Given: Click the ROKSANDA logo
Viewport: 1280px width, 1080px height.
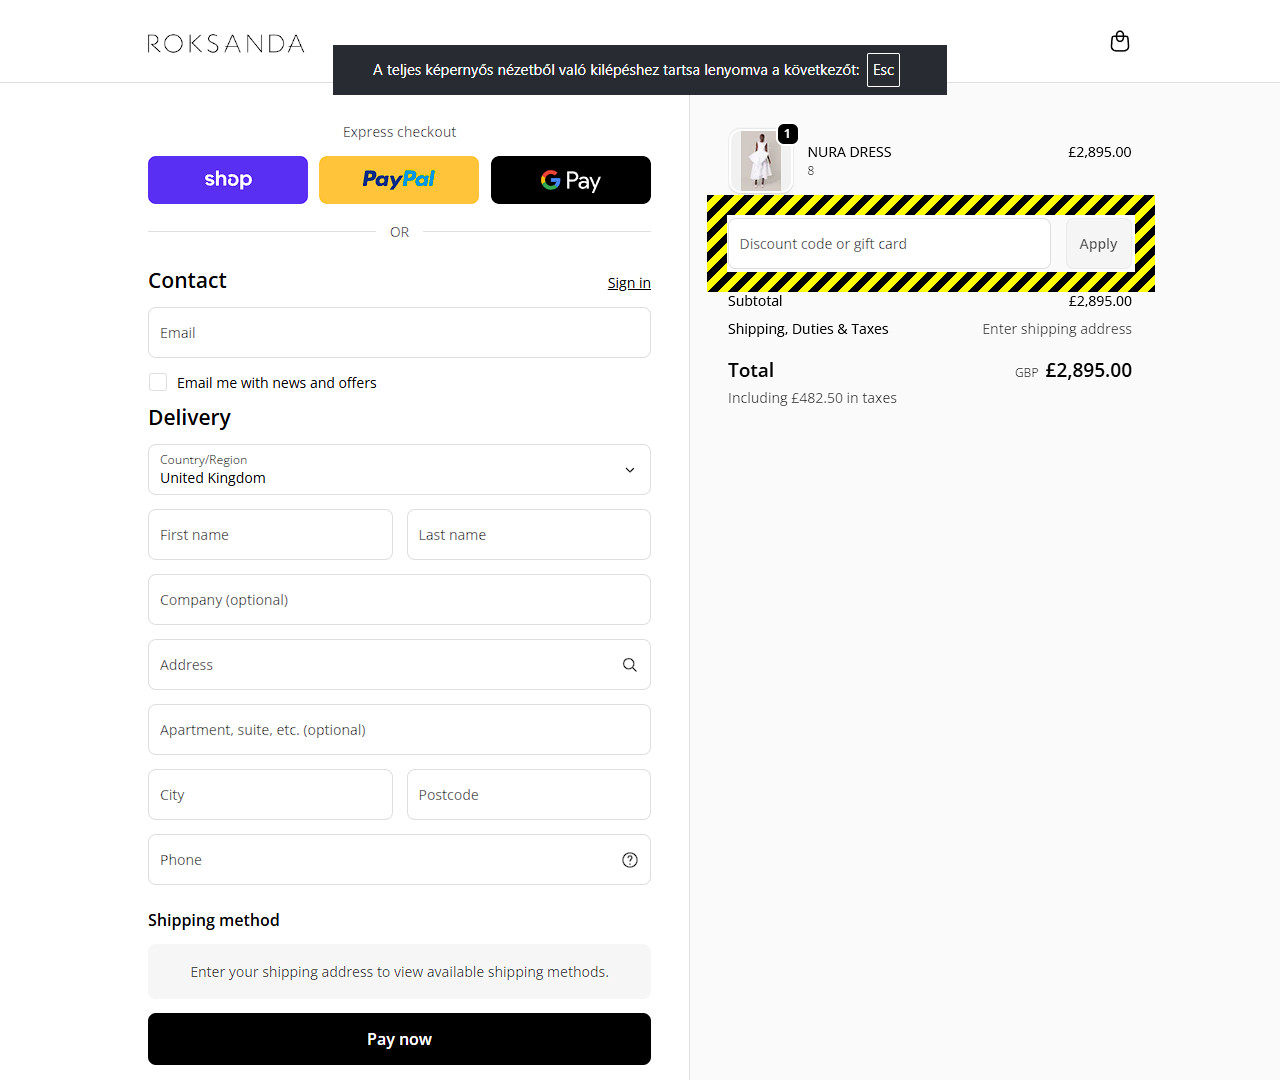Looking at the screenshot, I should 226,43.
